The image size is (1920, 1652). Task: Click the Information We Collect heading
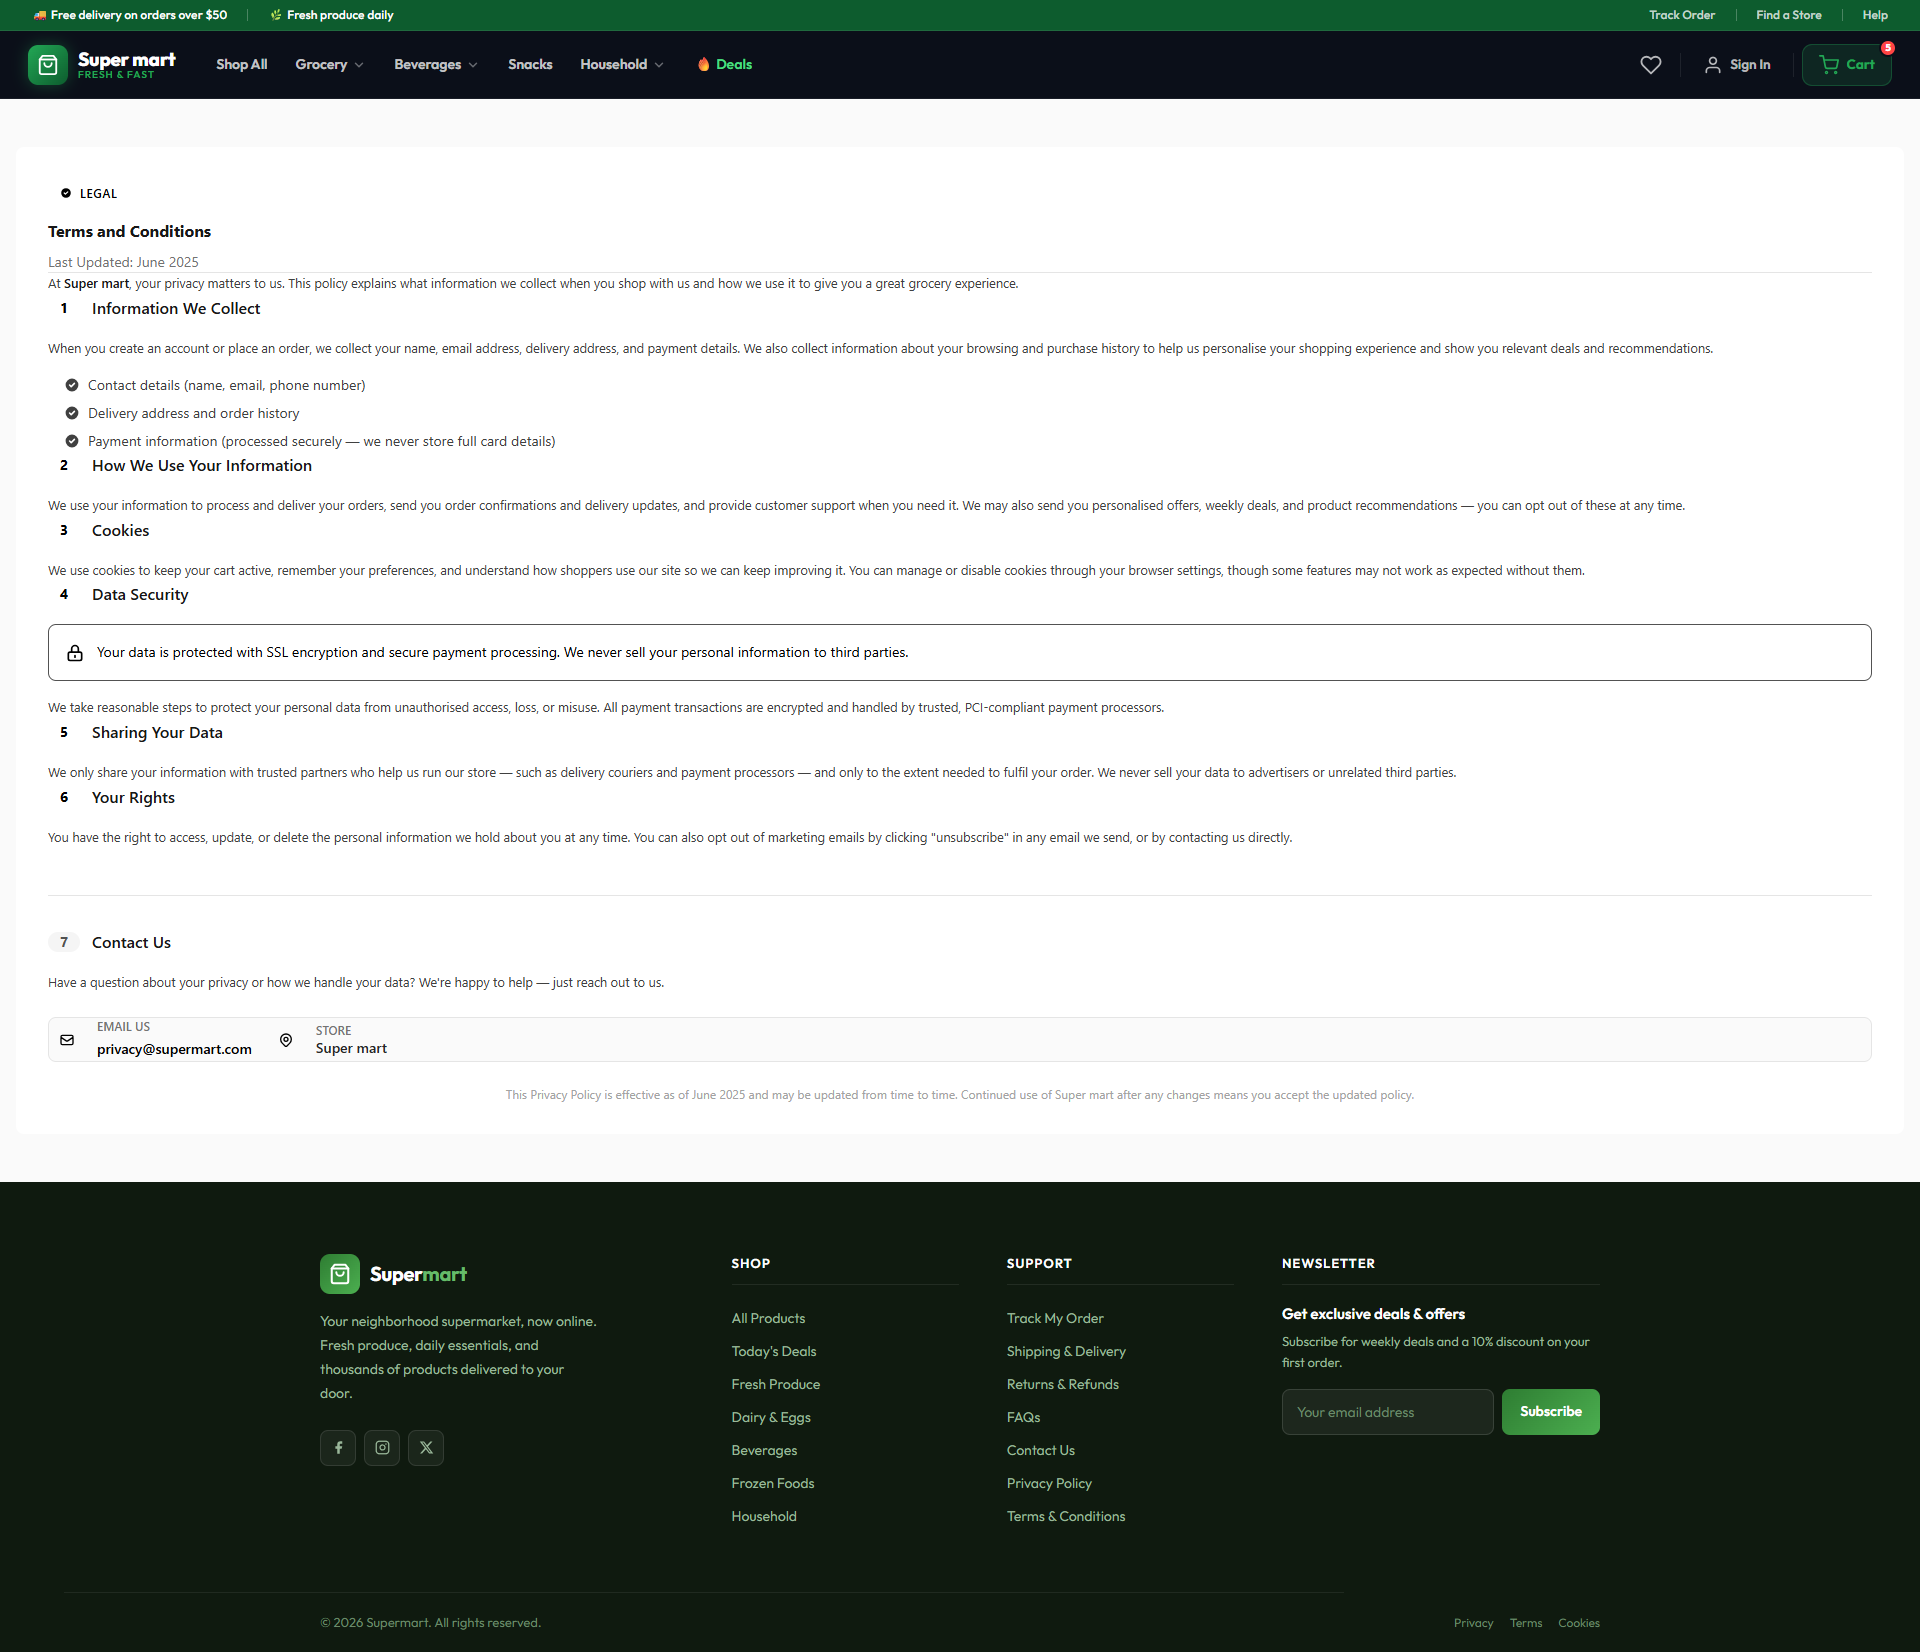(x=176, y=309)
